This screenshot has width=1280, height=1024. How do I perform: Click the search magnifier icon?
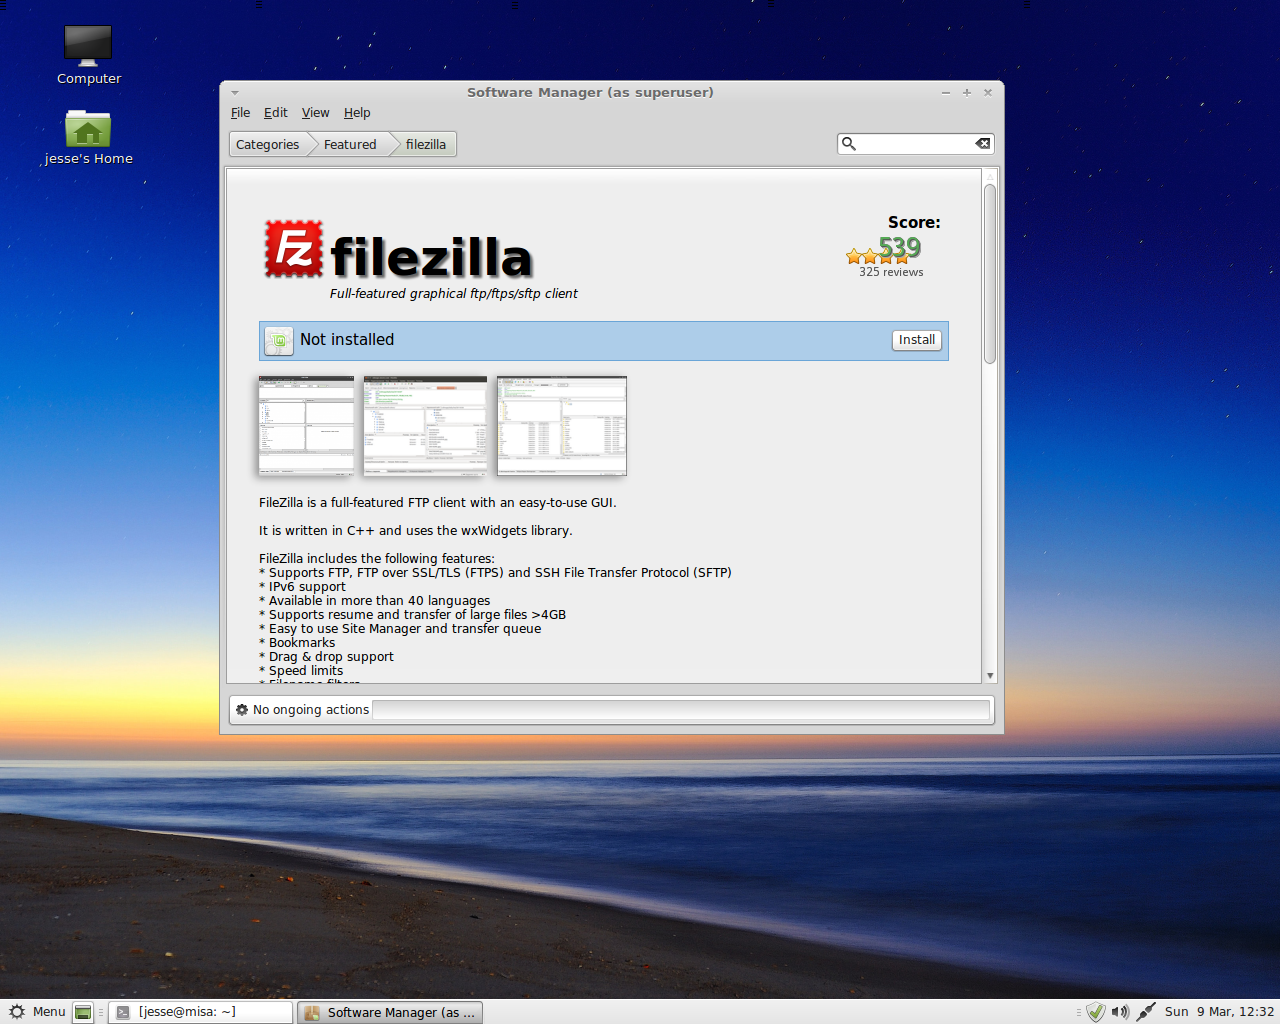tap(848, 144)
